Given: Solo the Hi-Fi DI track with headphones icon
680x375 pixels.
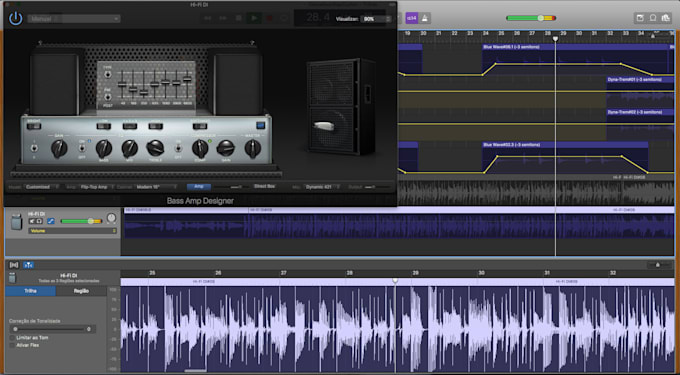Looking at the screenshot, I should (x=39, y=221).
